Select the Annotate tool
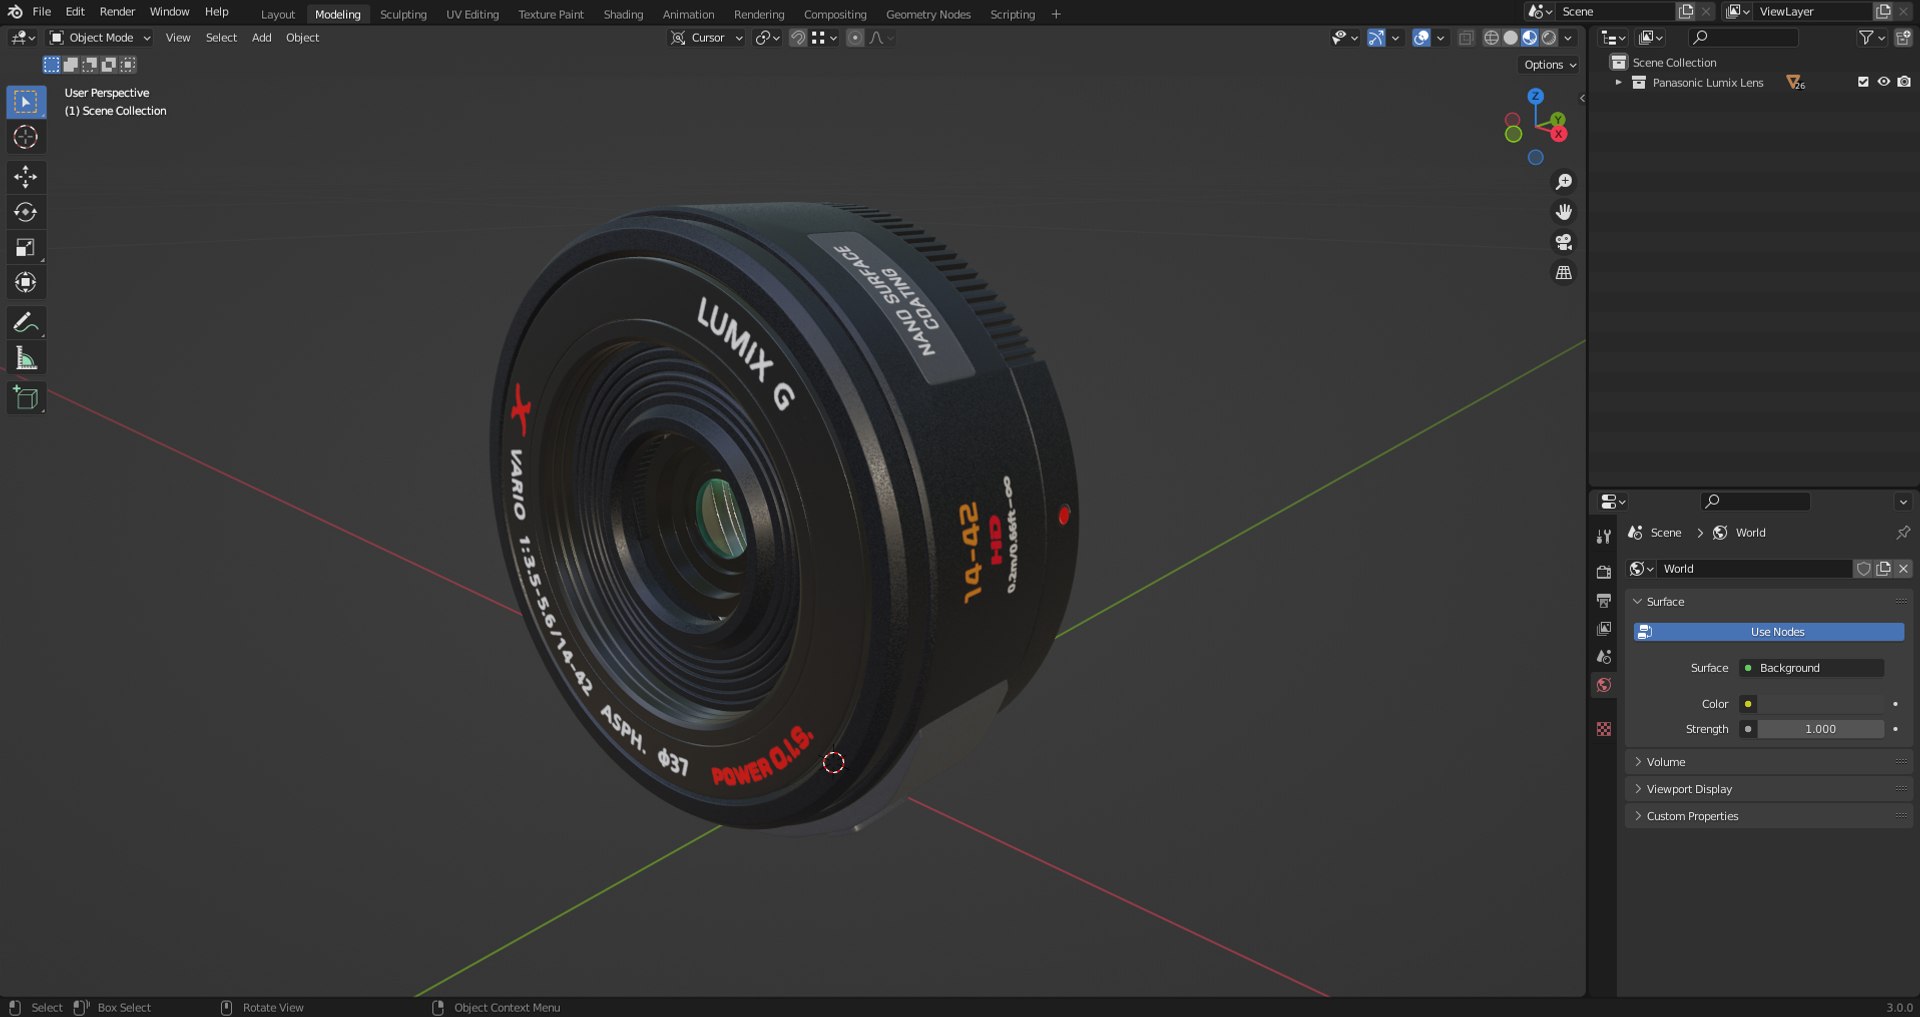The image size is (1920, 1017). 26,323
